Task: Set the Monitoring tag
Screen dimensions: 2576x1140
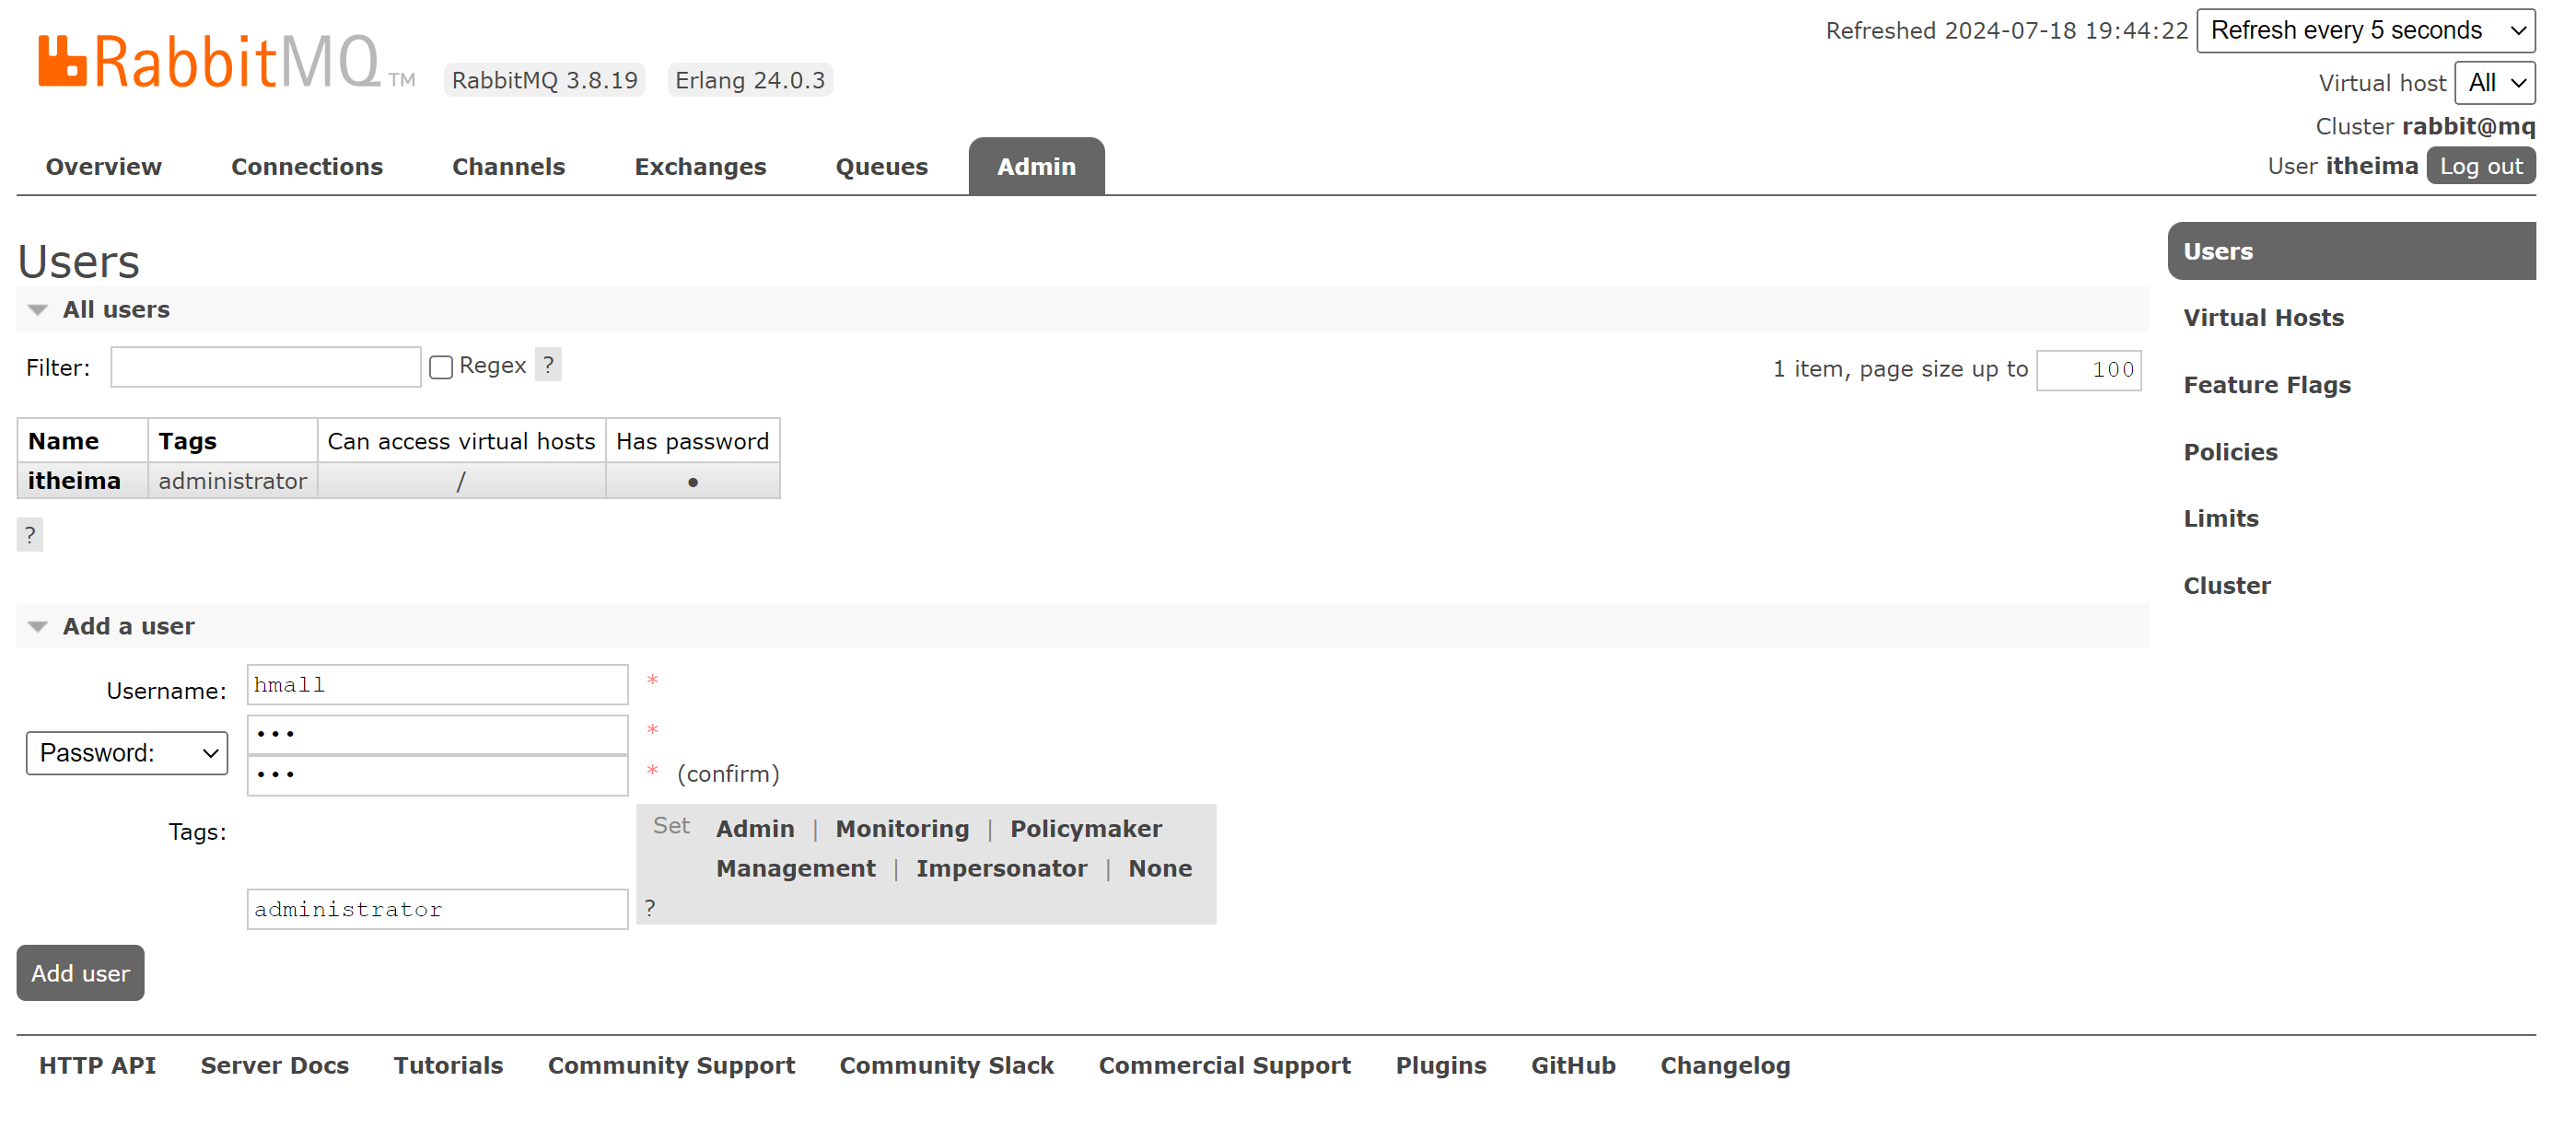Action: click(x=902, y=829)
